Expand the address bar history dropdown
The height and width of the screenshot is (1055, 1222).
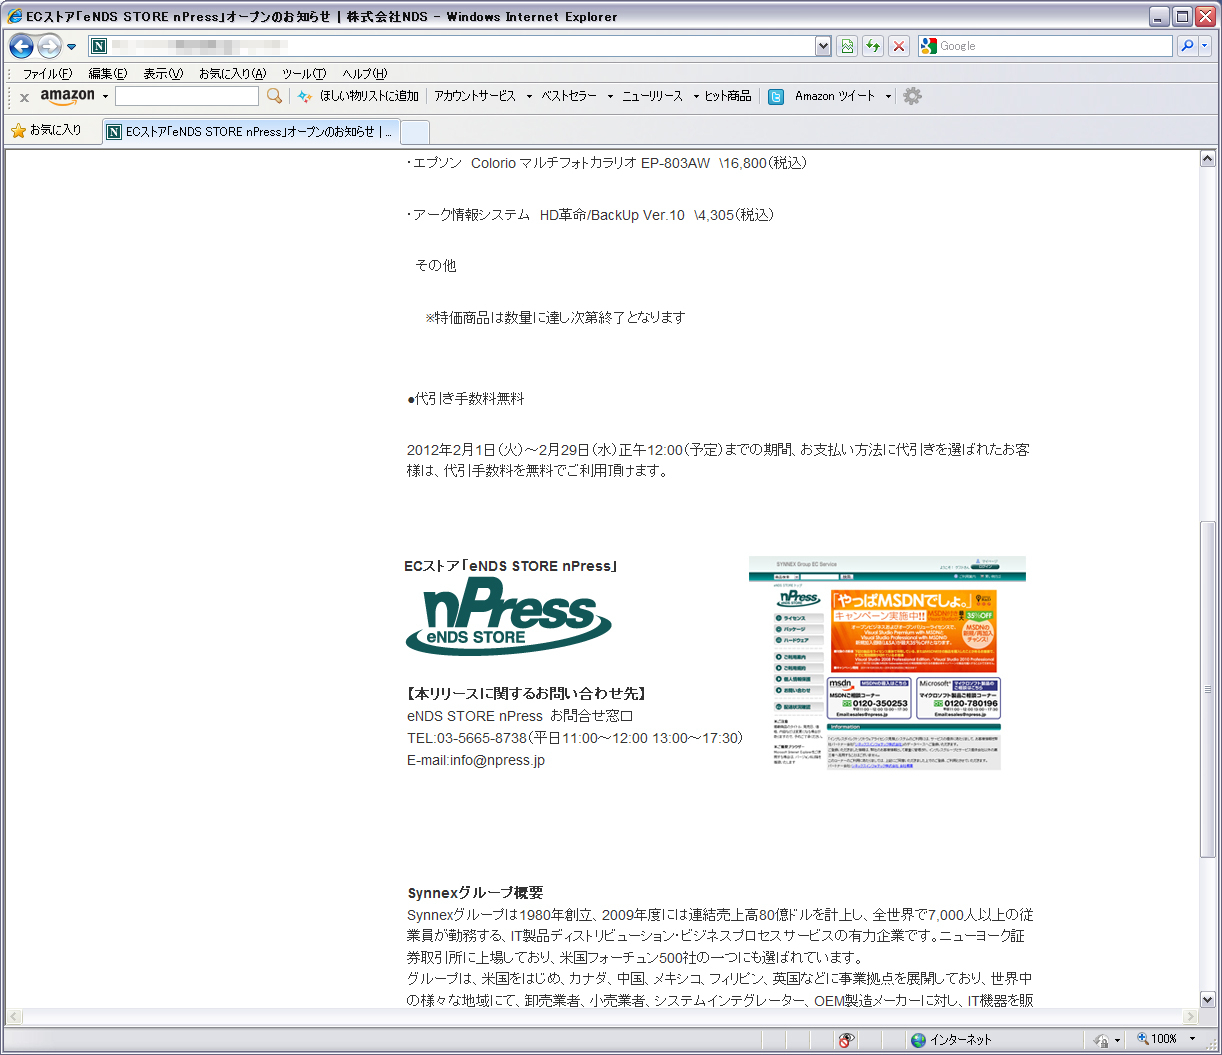(823, 46)
